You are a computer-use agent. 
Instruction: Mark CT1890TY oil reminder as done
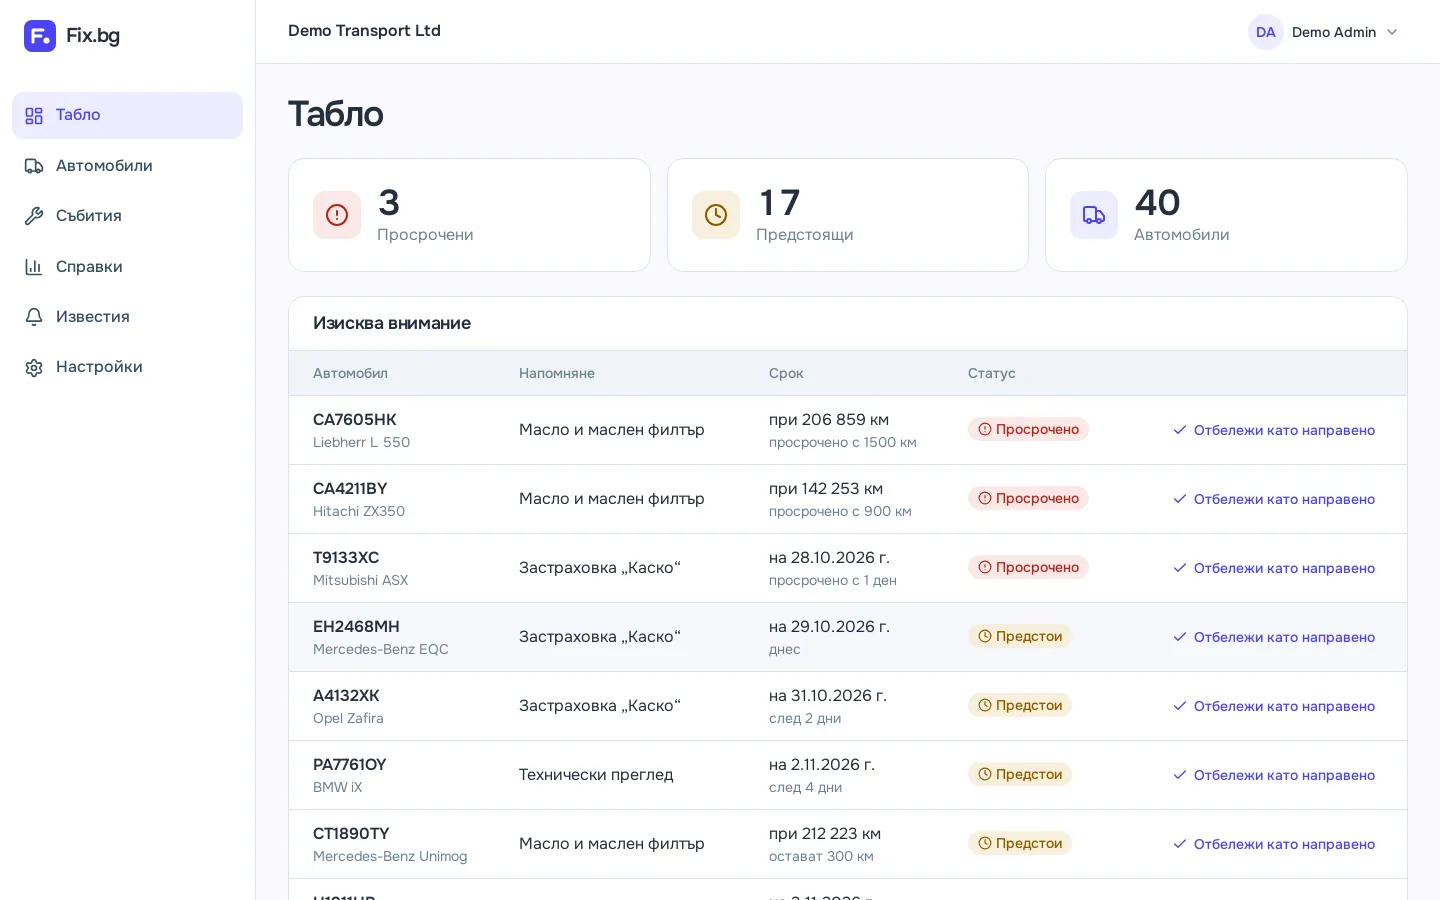tap(1274, 844)
